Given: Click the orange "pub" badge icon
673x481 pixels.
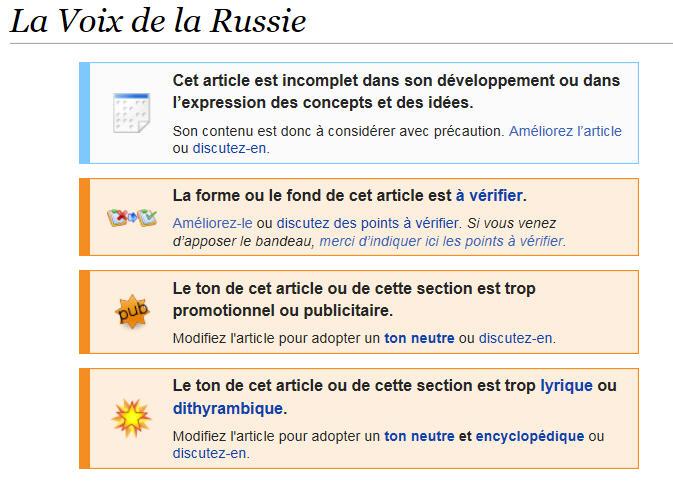Looking at the screenshot, I should tap(131, 312).
